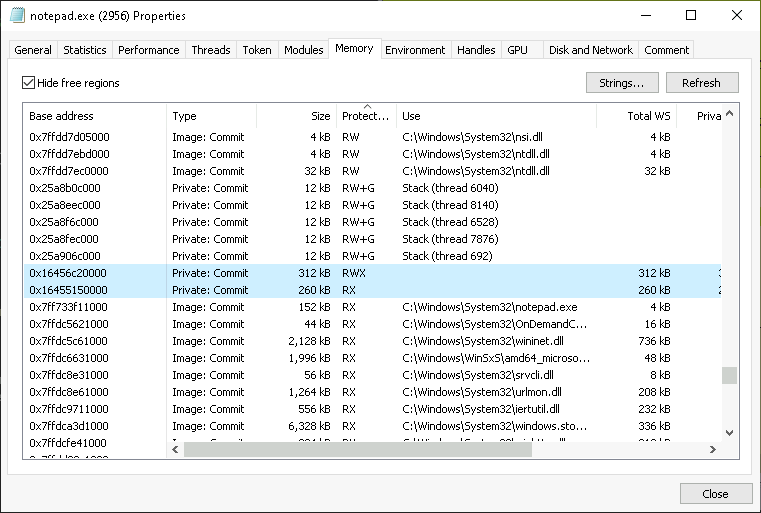
Task: Open the Handles tab
Action: [x=475, y=50]
